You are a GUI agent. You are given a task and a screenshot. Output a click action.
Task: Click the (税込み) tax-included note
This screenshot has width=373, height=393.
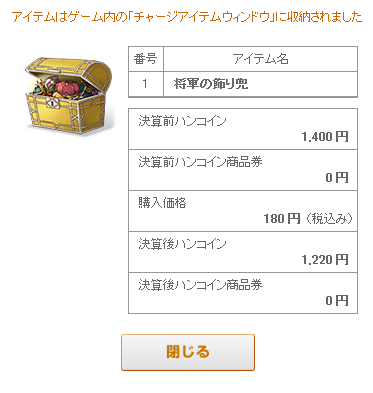pyautogui.click(x=328, y=219)
